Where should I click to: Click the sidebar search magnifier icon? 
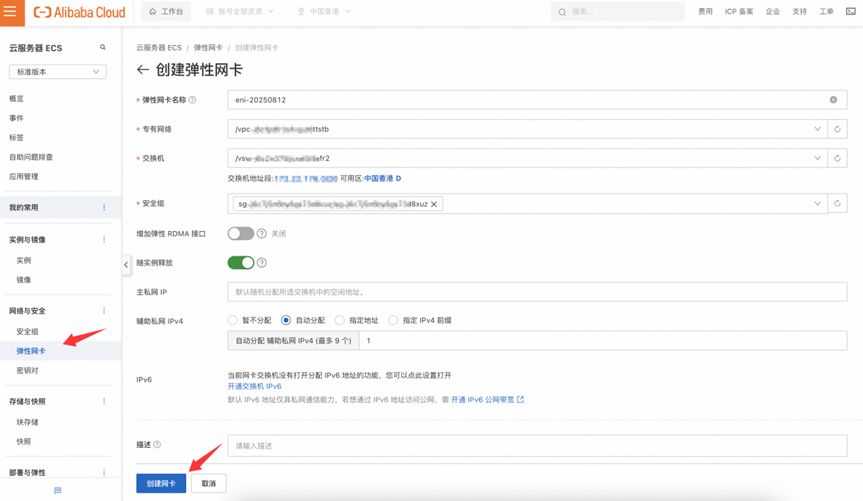click(103, 47)
